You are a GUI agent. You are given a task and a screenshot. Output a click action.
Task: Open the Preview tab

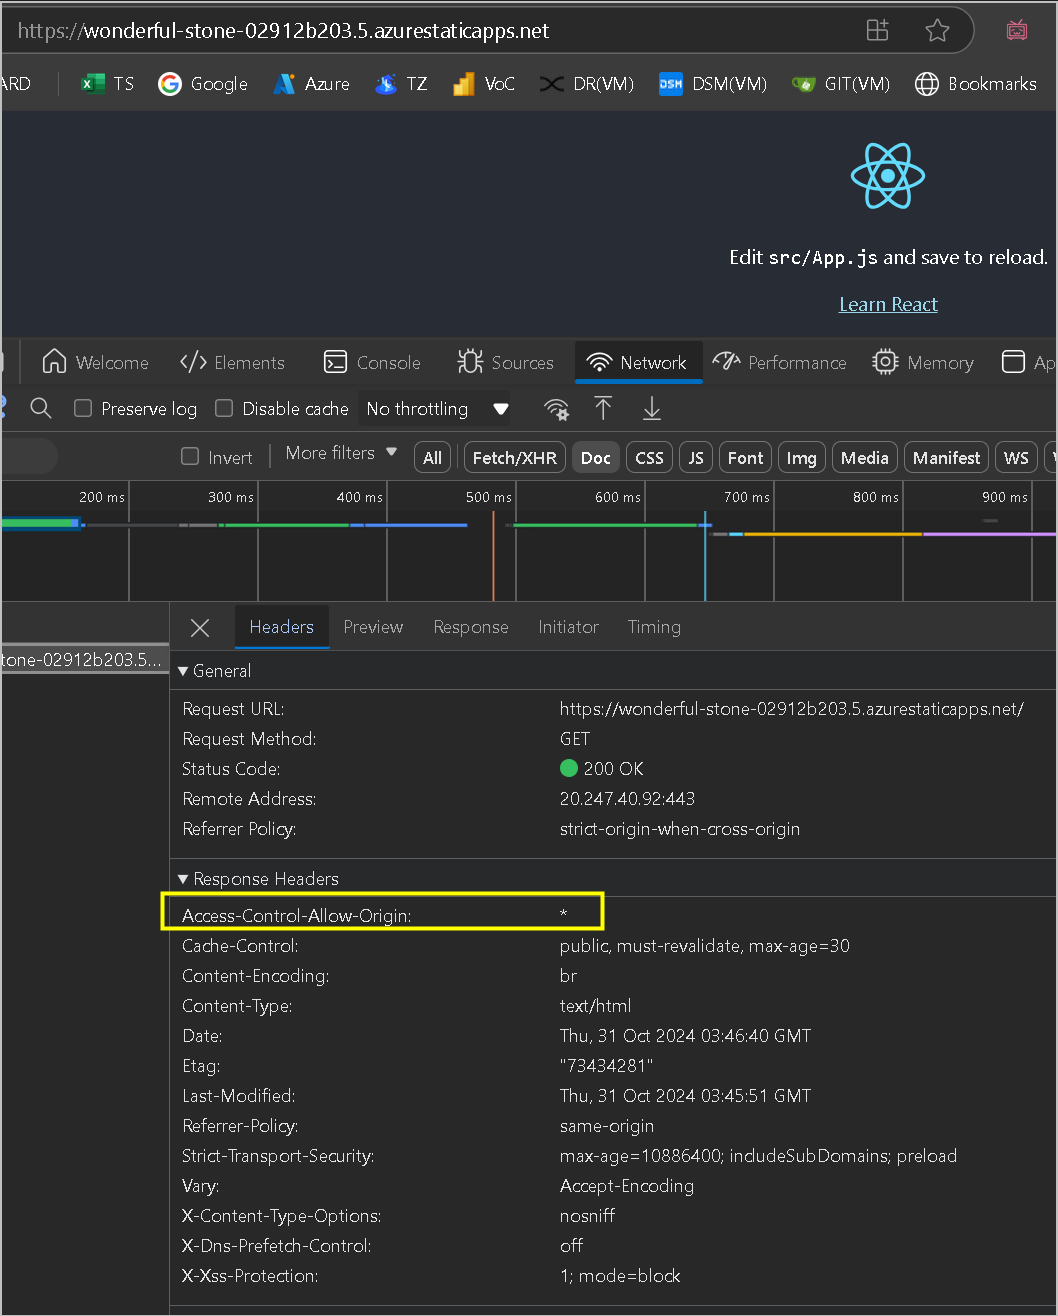373,627
